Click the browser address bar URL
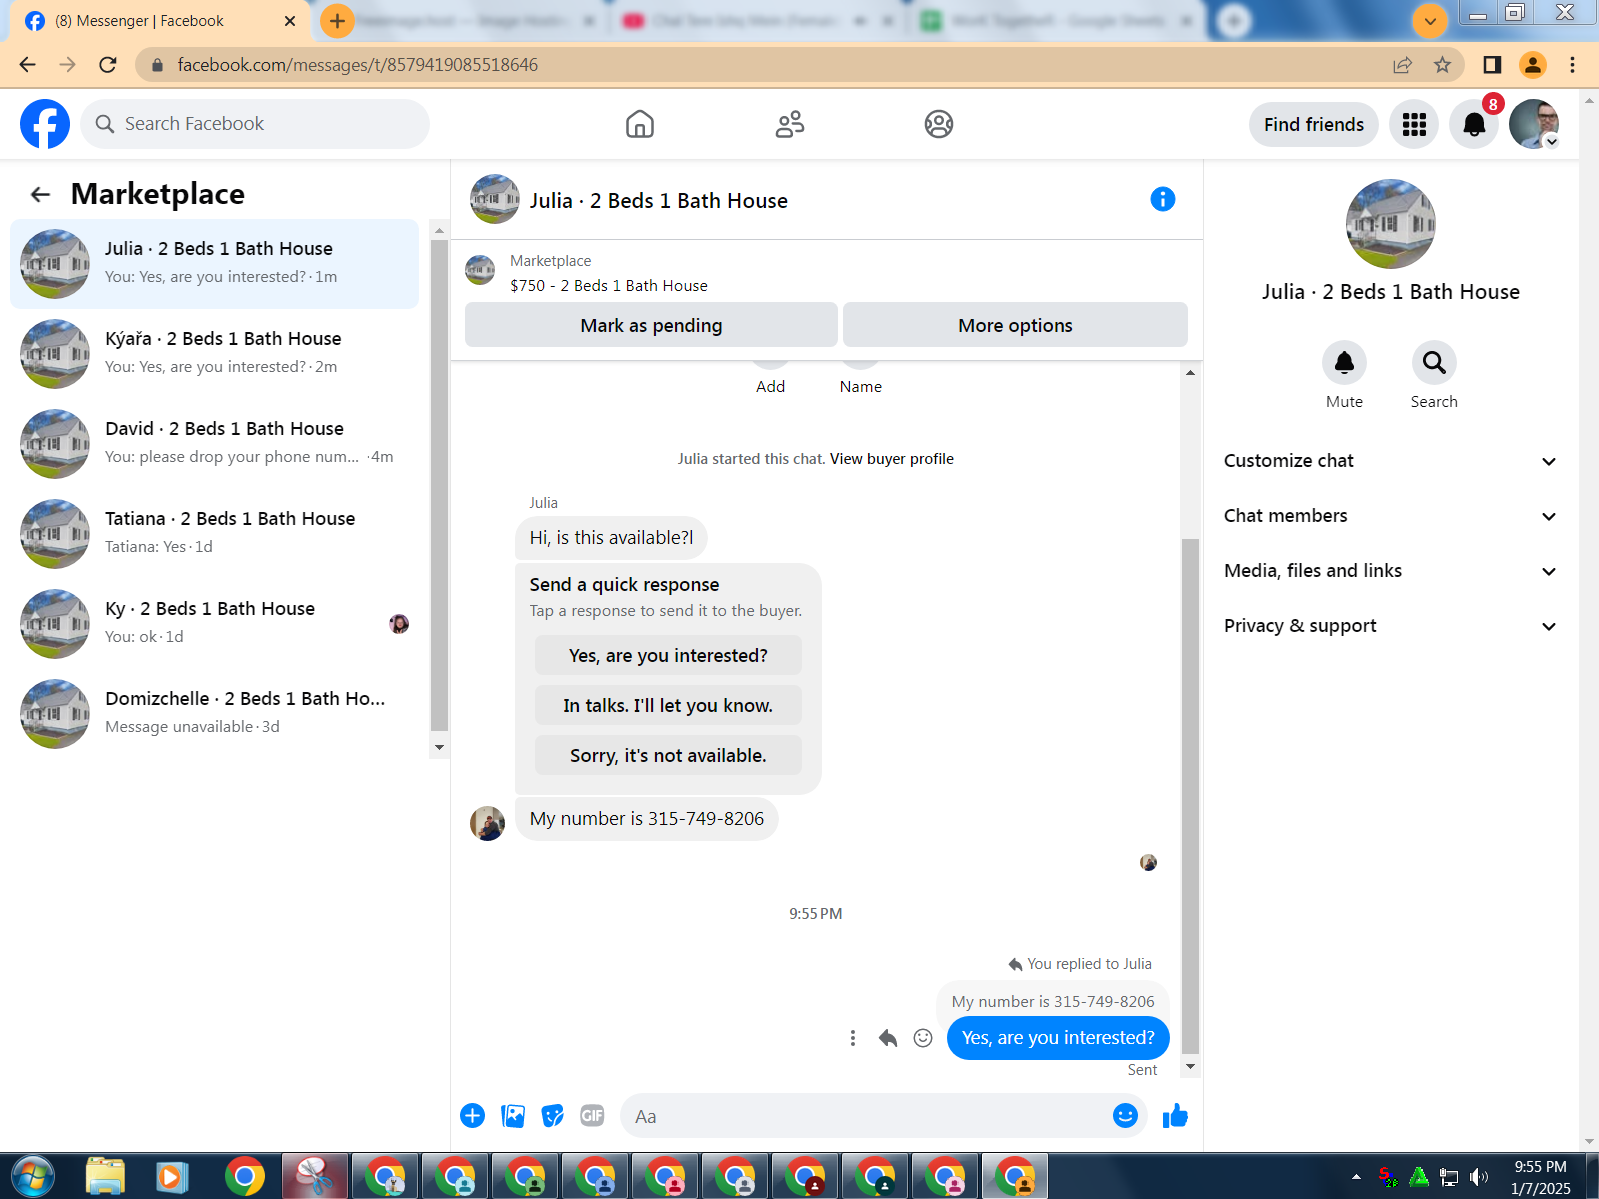Screen dimensions: 1599x1199 357,65
